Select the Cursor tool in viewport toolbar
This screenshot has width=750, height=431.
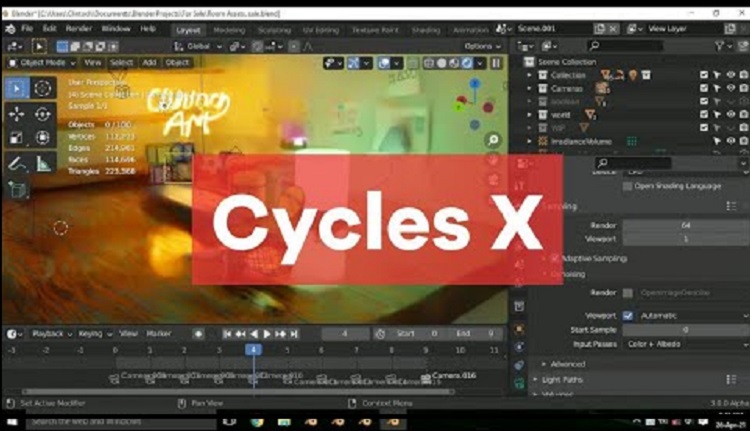click(x=42, y=88)
